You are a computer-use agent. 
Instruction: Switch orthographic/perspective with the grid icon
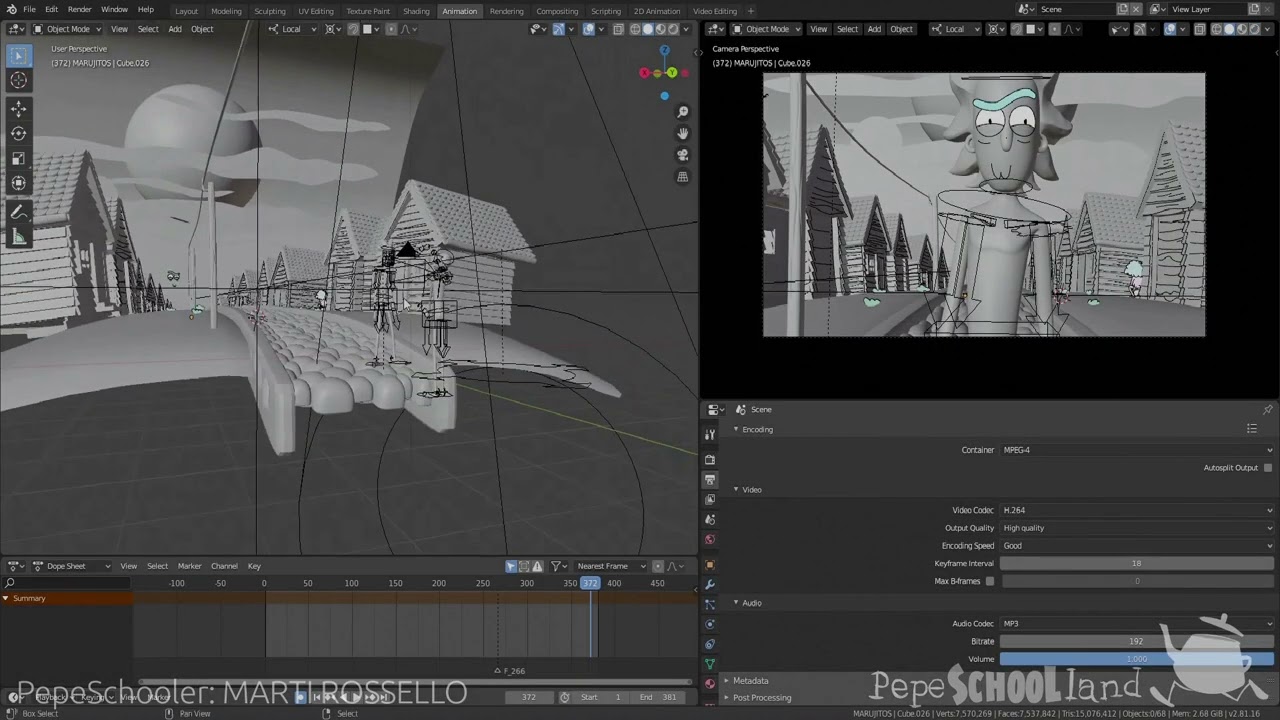tap(683, 177)
